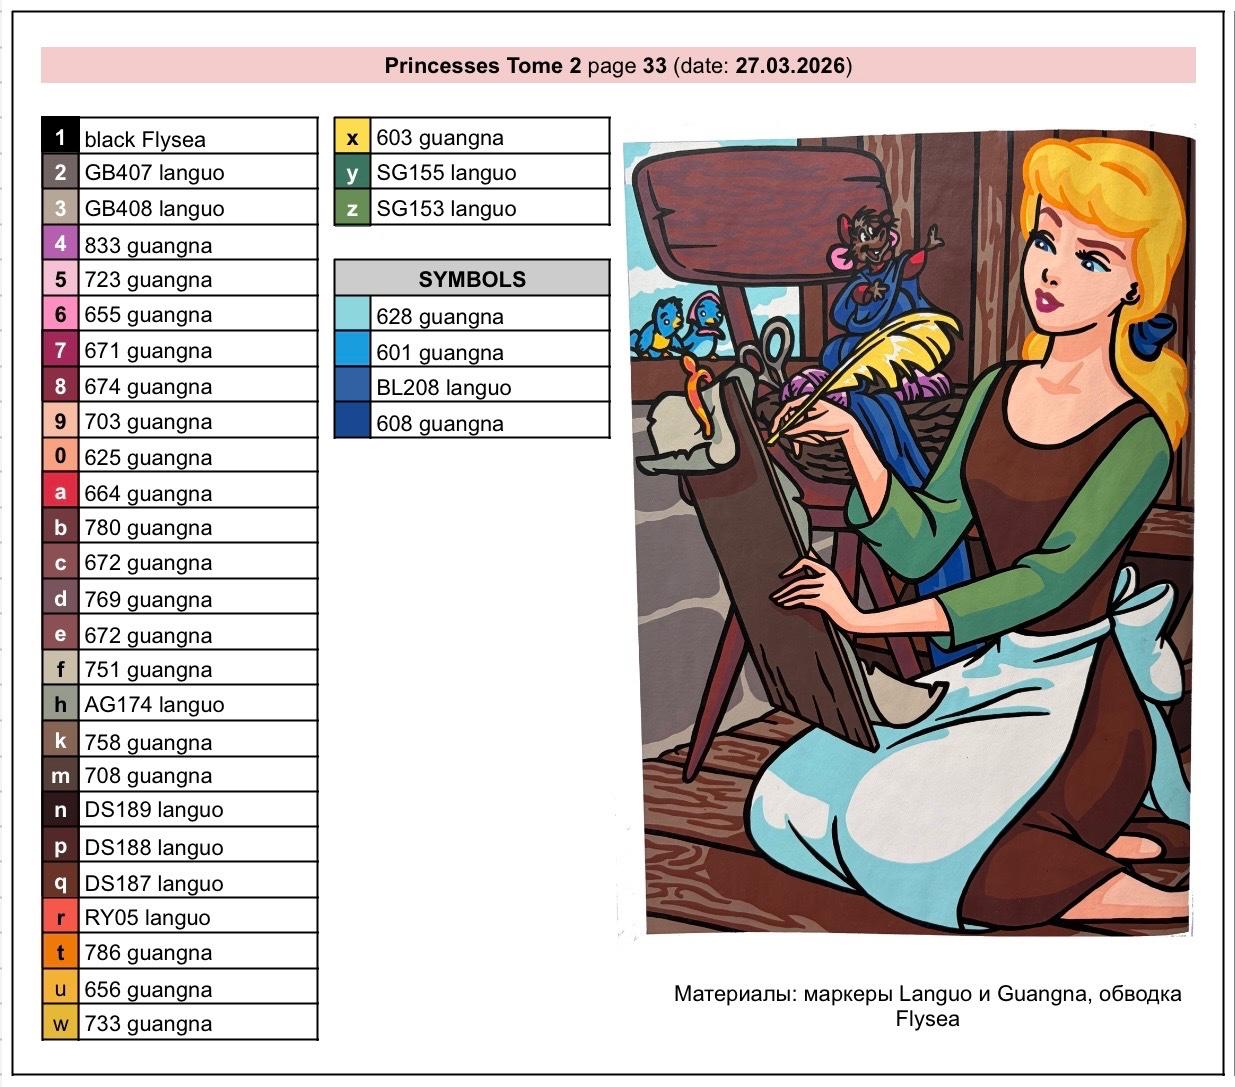The width and height of the screenshot is (1235, 1087).
Task: Choose the yellow swatch lettered x
Action: (352, 136)
